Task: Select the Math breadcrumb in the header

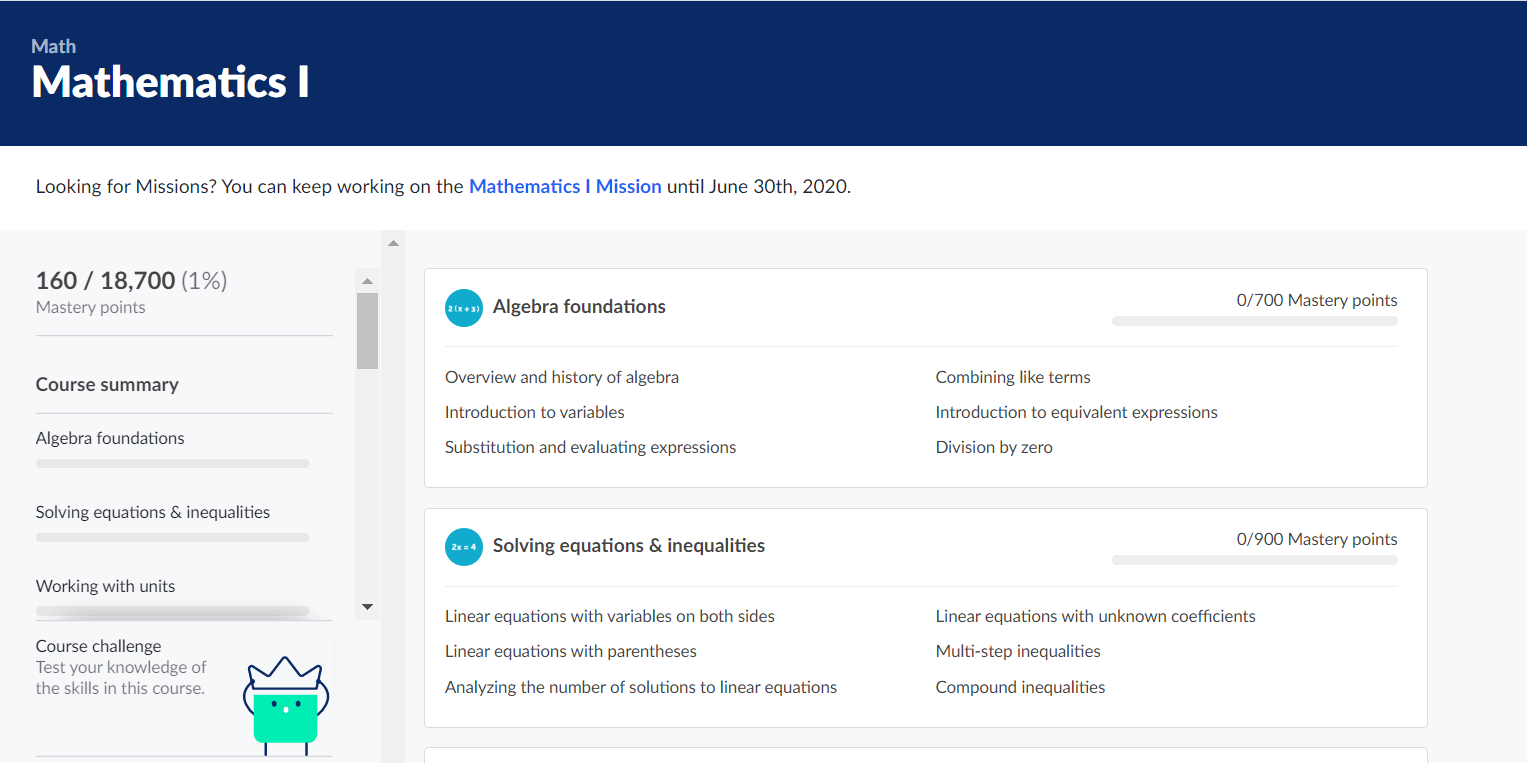Action: [54, 46]
